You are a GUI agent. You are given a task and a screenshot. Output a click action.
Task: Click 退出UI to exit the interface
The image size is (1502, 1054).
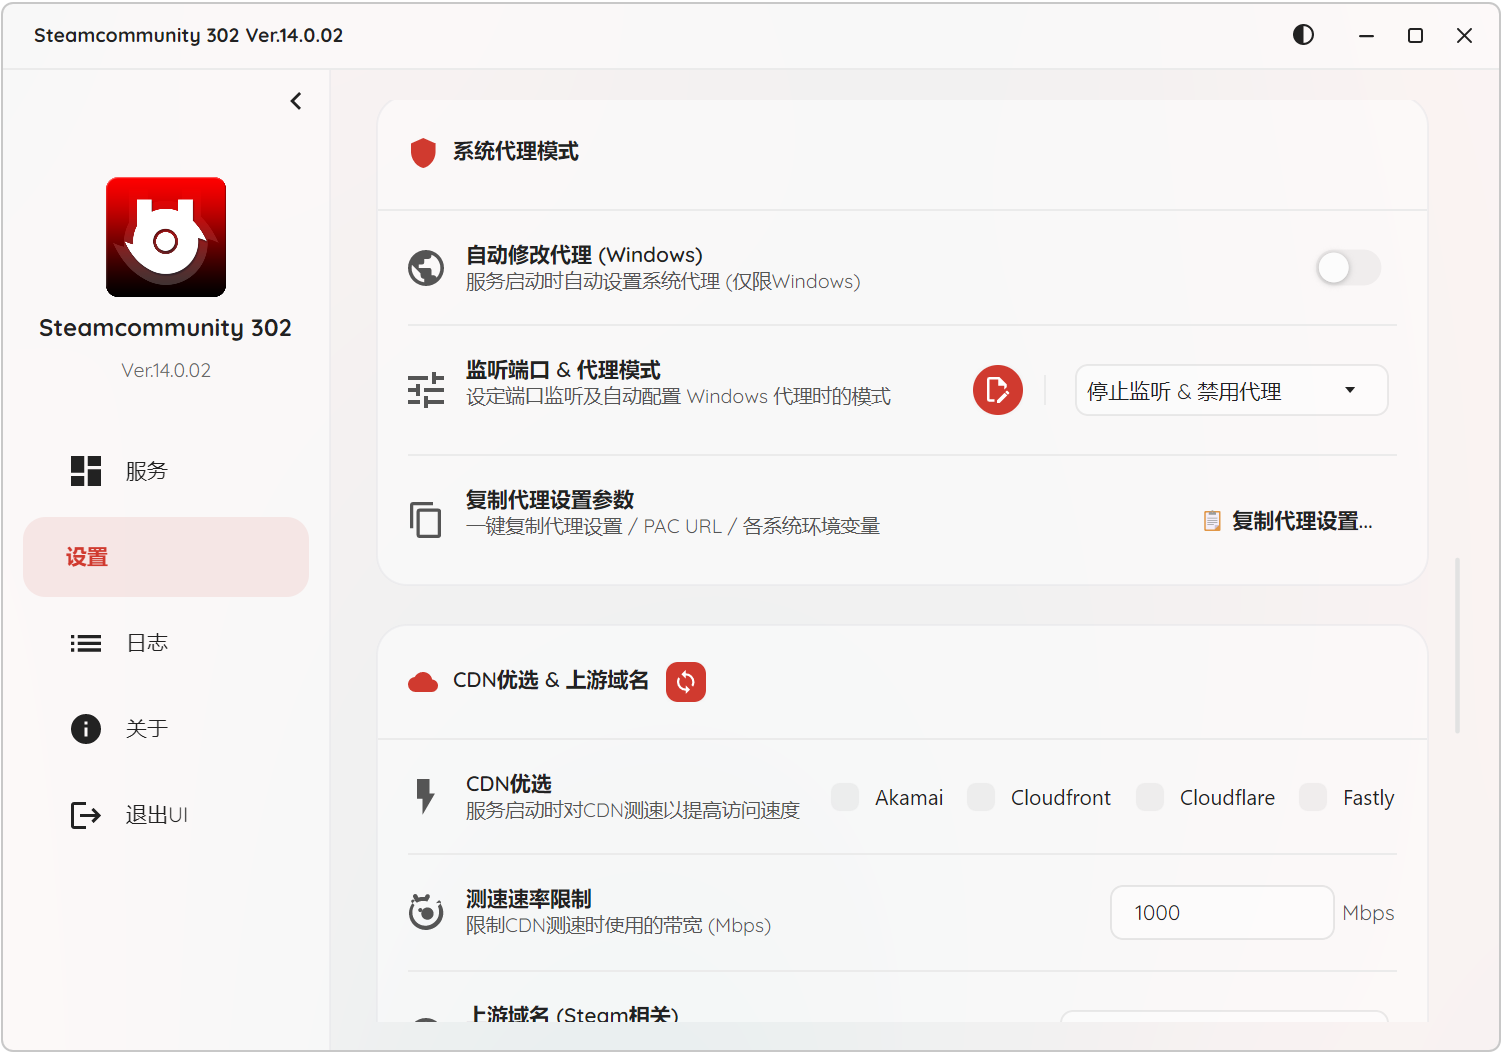click(x=166, y=815)
